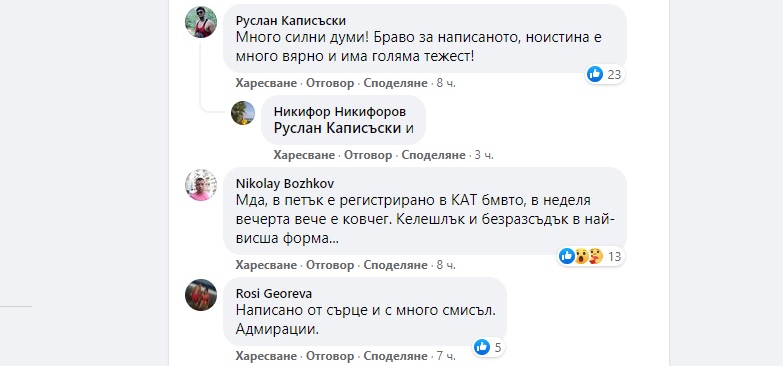Open the Руслан Каписъски author name link

[291, 20]
